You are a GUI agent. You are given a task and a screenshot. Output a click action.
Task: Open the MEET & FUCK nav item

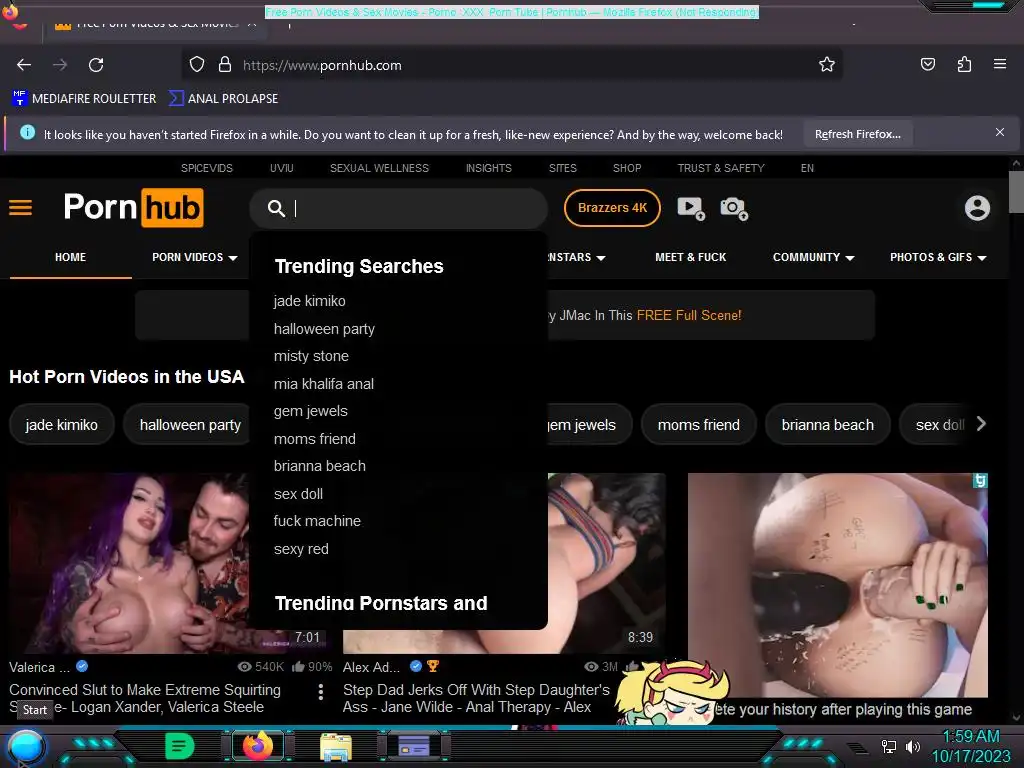click(x=690, y=257)
